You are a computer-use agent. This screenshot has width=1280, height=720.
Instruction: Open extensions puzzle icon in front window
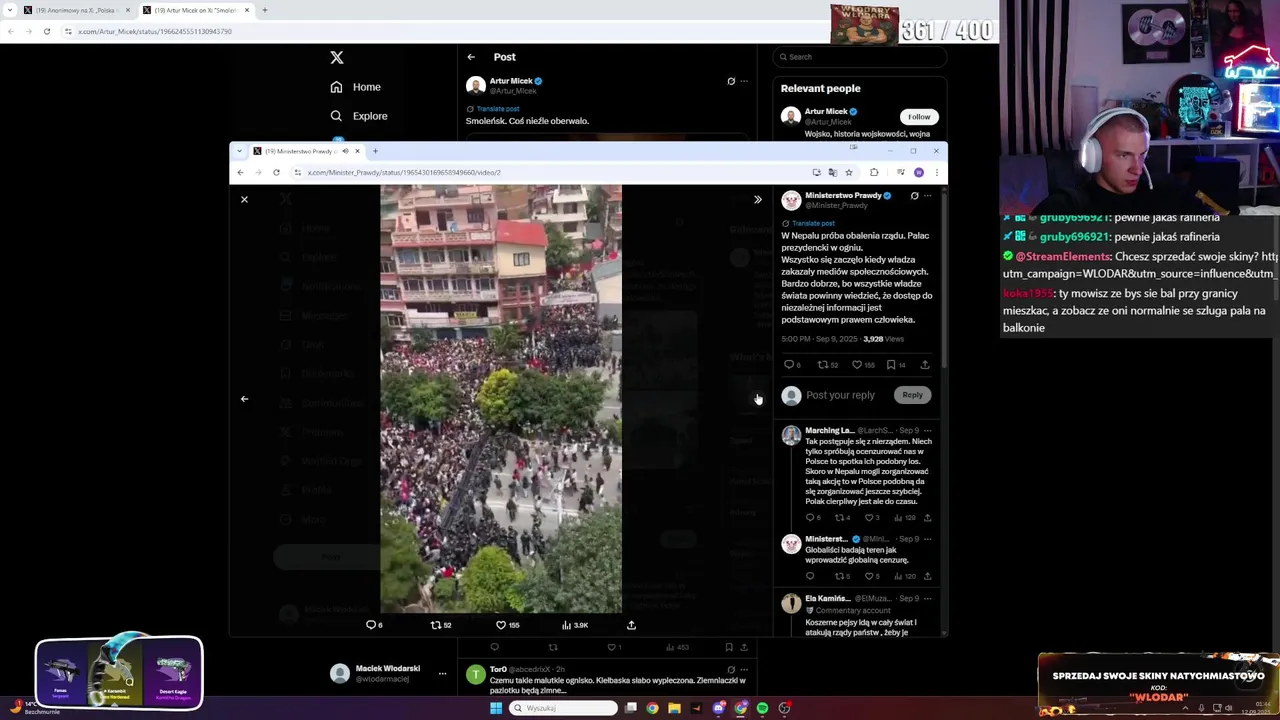pos(874,172)
